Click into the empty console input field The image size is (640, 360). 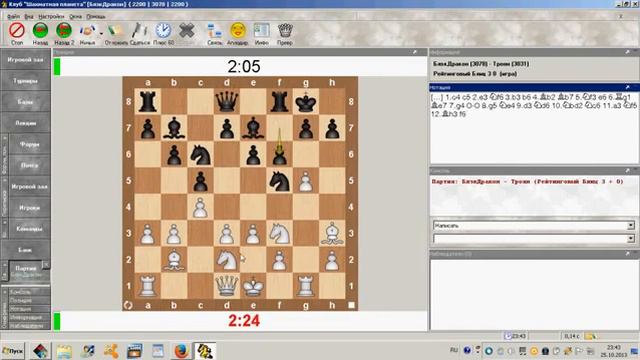click(530, 238)
